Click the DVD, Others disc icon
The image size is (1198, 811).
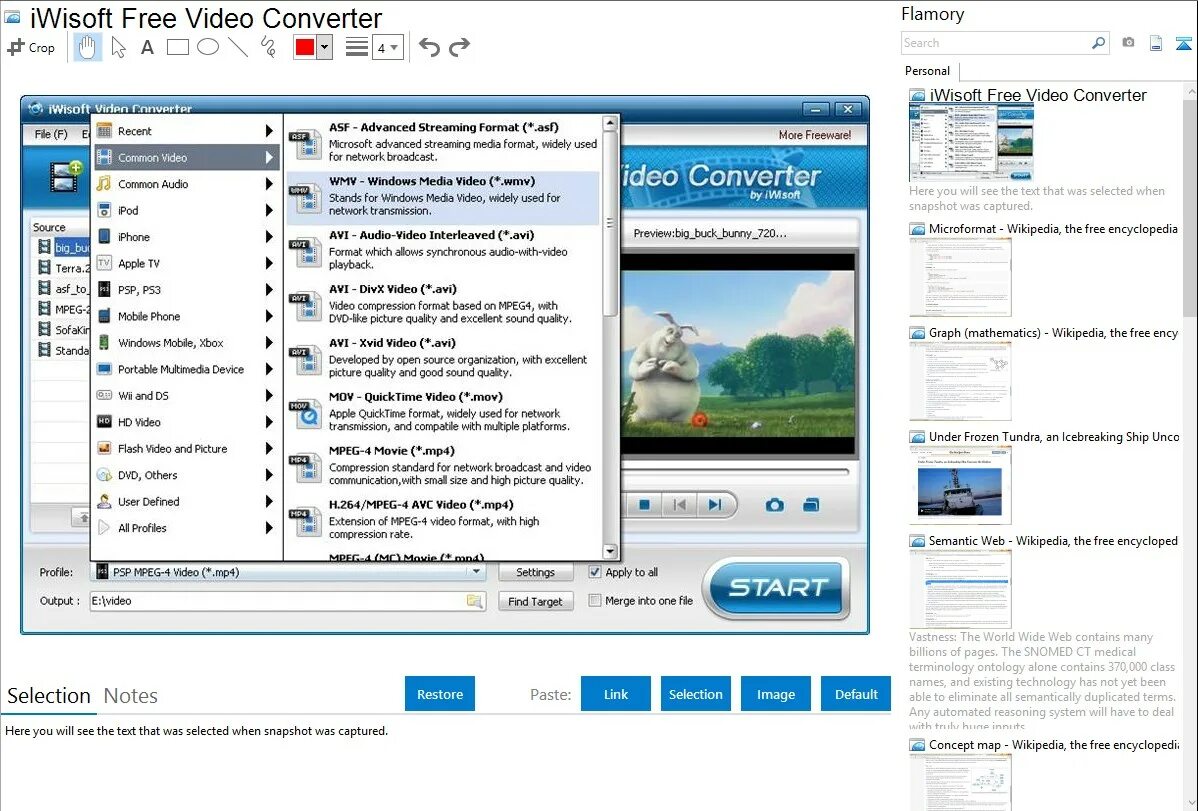104,475
